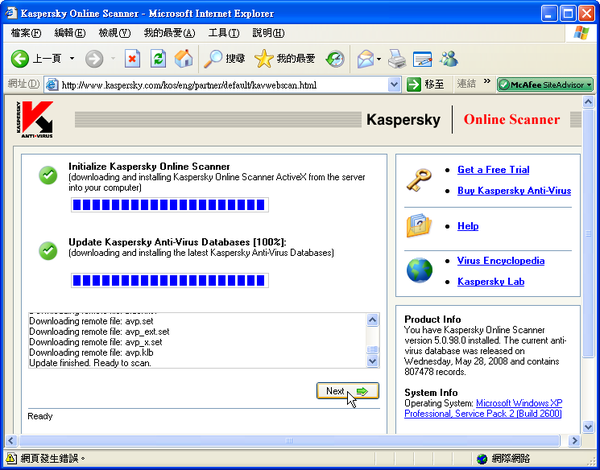
Task: Open the 檢視(V) menu
Action: 115,33
